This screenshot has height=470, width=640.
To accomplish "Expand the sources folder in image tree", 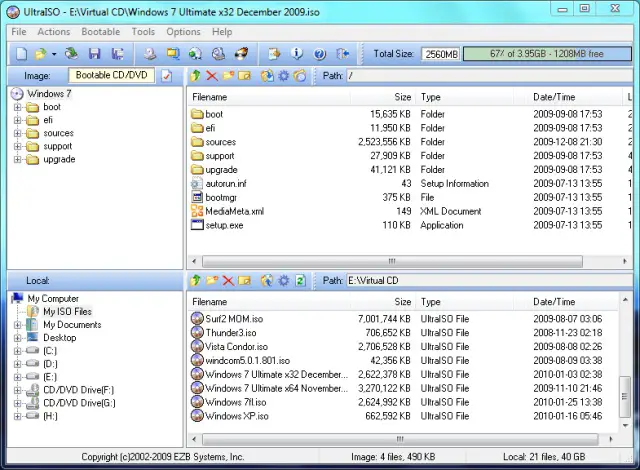I will (x=18, y=133).
